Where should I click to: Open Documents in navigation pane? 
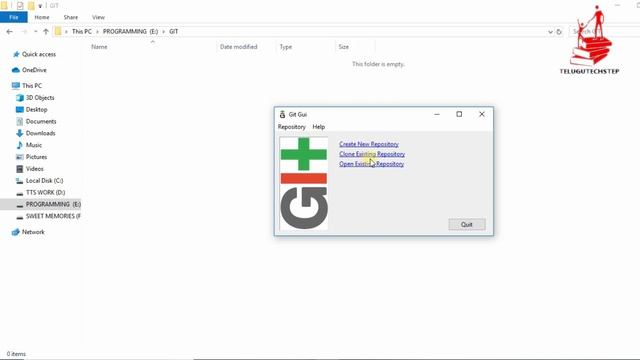[41, 121]
